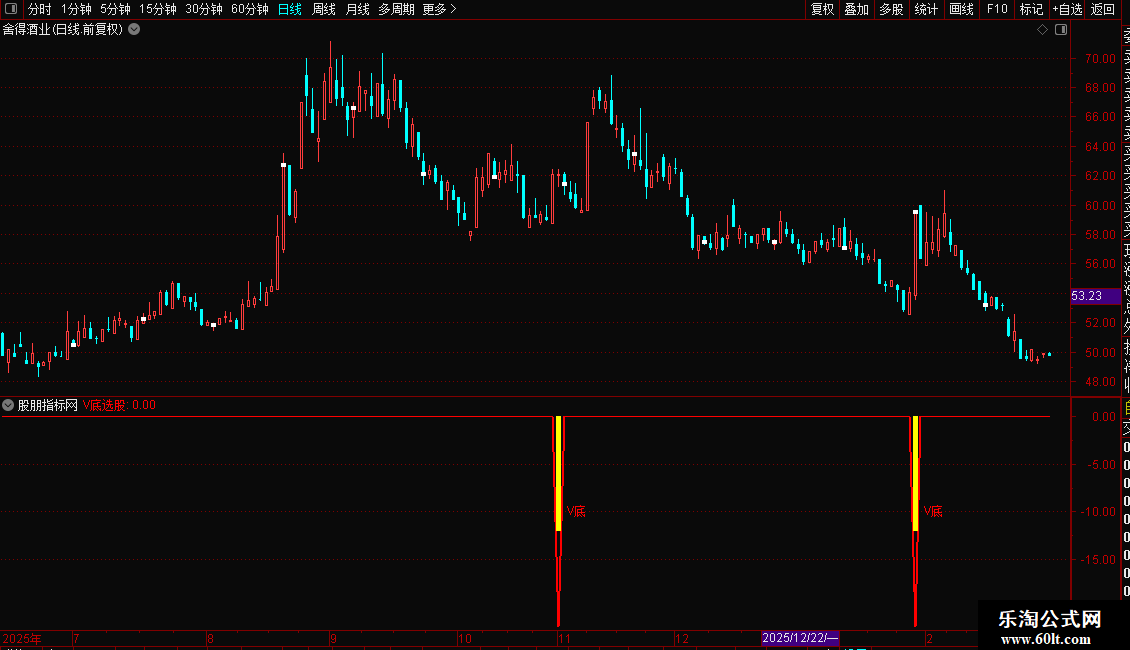The width and height of the screenshot is (1130, 650).
Task: Select the 1分钟 period tab
Action: tap(76, 9)
